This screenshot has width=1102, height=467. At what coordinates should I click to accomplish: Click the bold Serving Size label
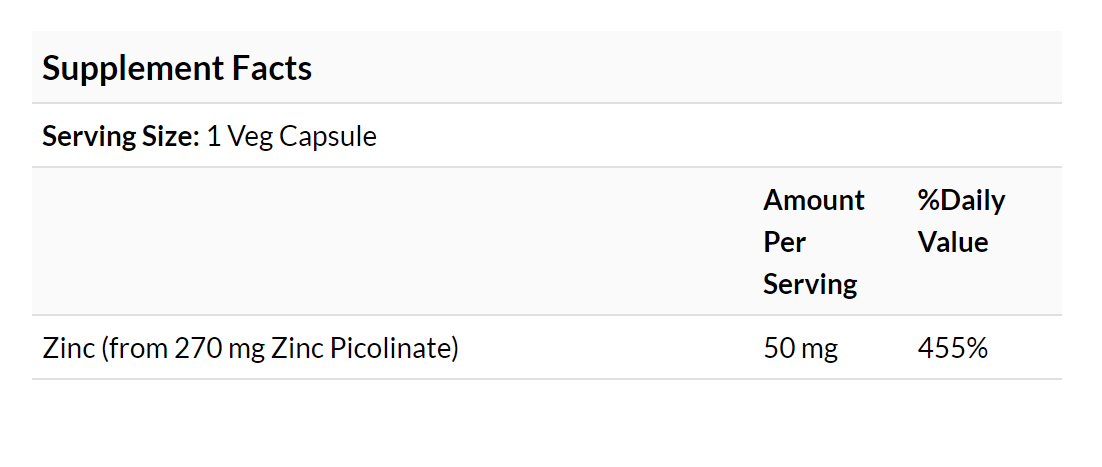121,136
